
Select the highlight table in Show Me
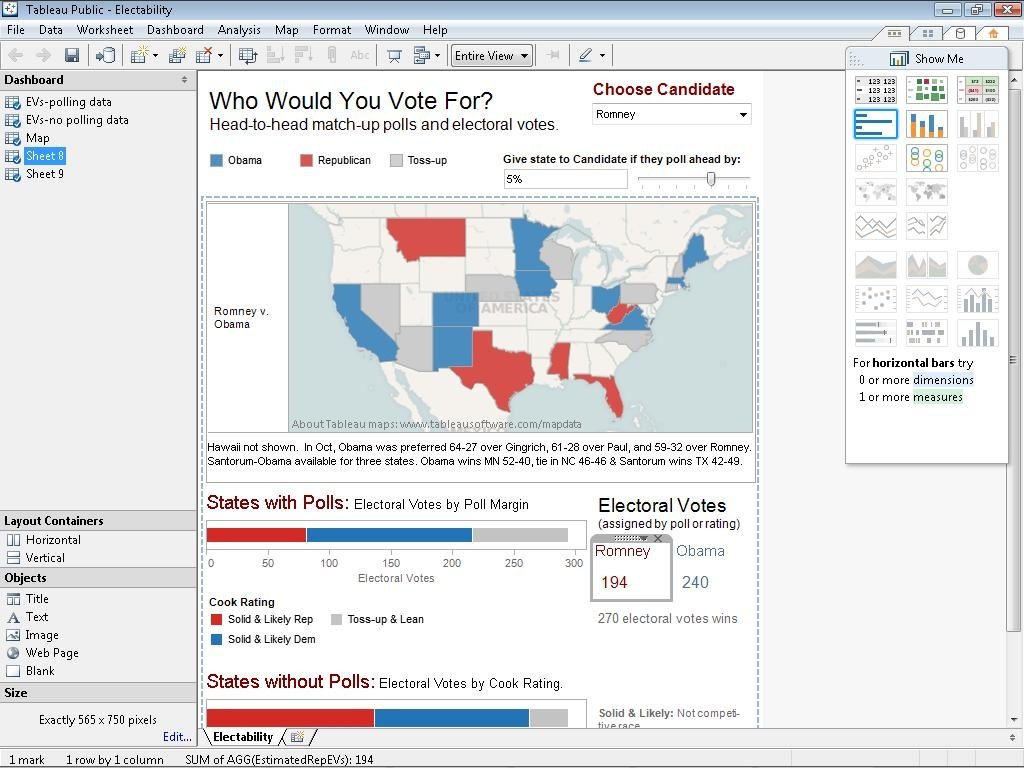[x=978, y=90]
